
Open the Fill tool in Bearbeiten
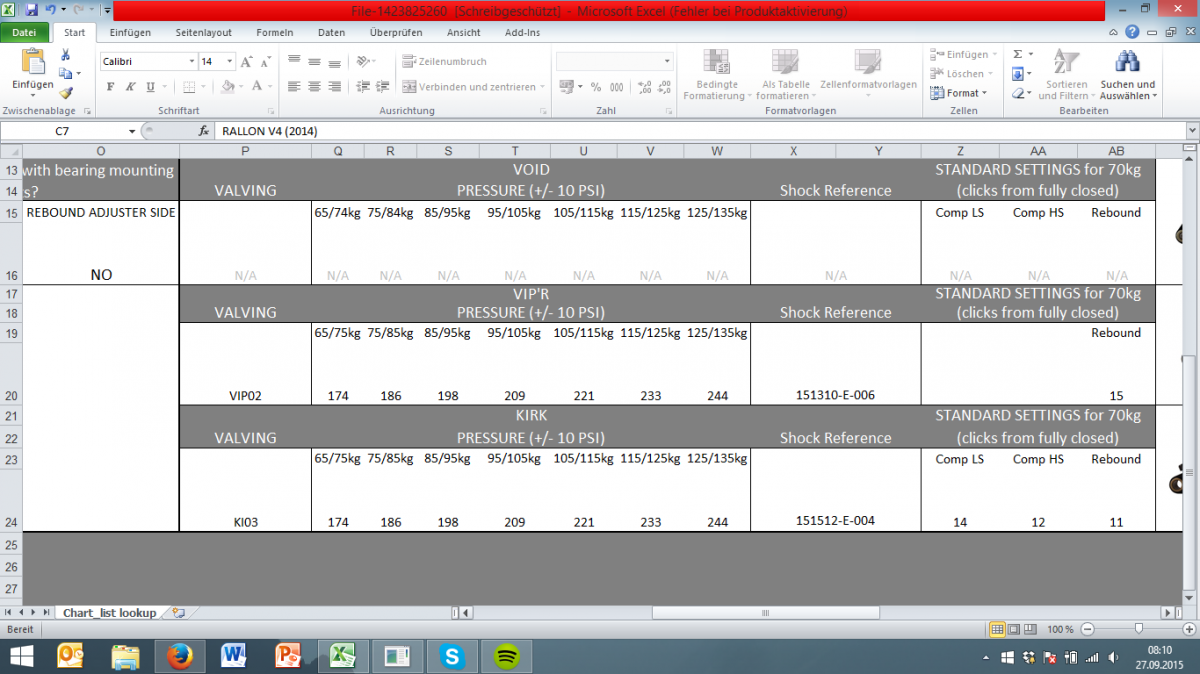tap(1017, 73)
